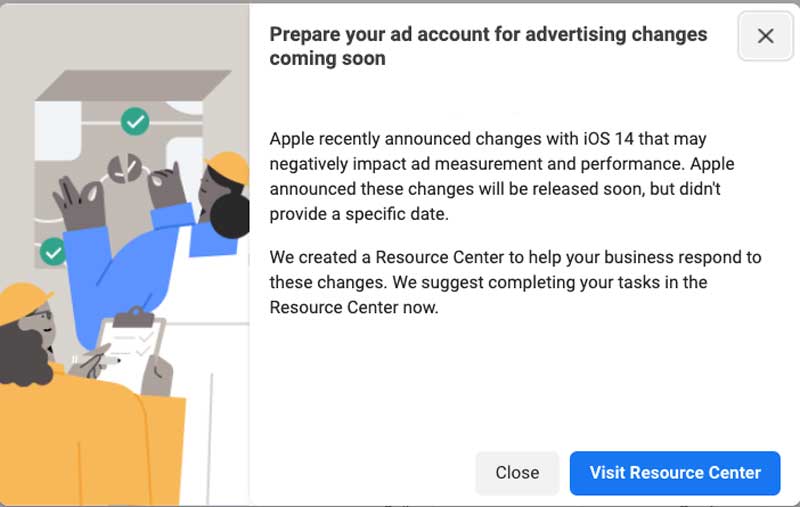800x507 pixels.
Task: Click the "Prepare your ad account" heading
Action: coord(488,46)
